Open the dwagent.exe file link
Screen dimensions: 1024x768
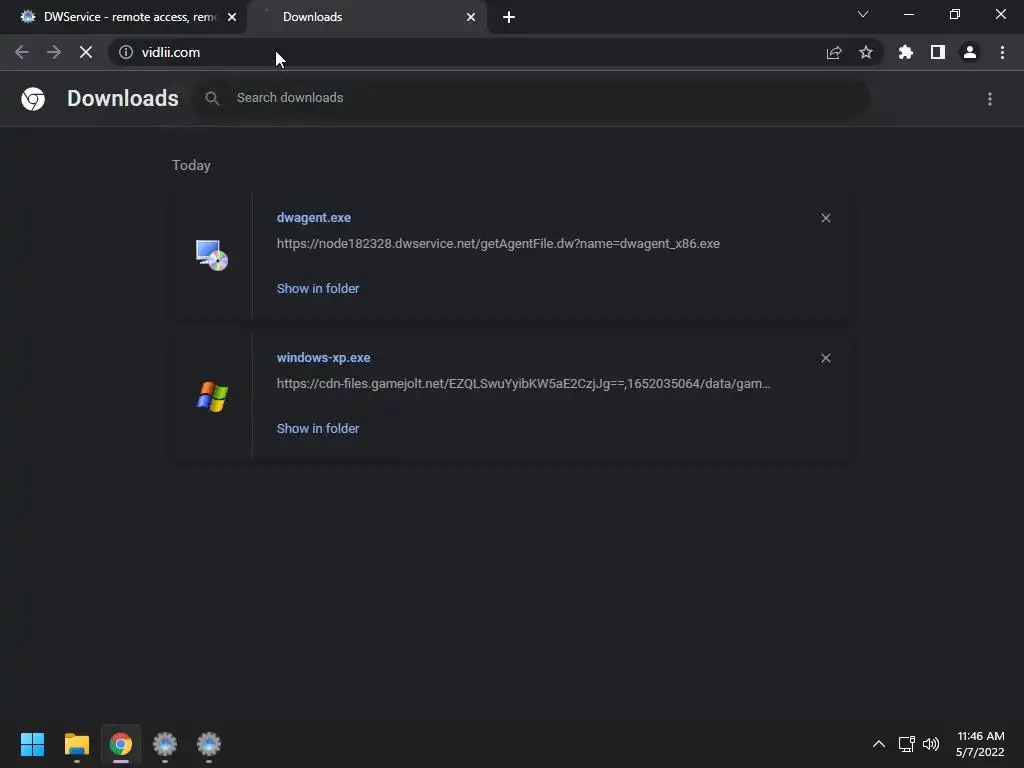click(x=313, y=217)
